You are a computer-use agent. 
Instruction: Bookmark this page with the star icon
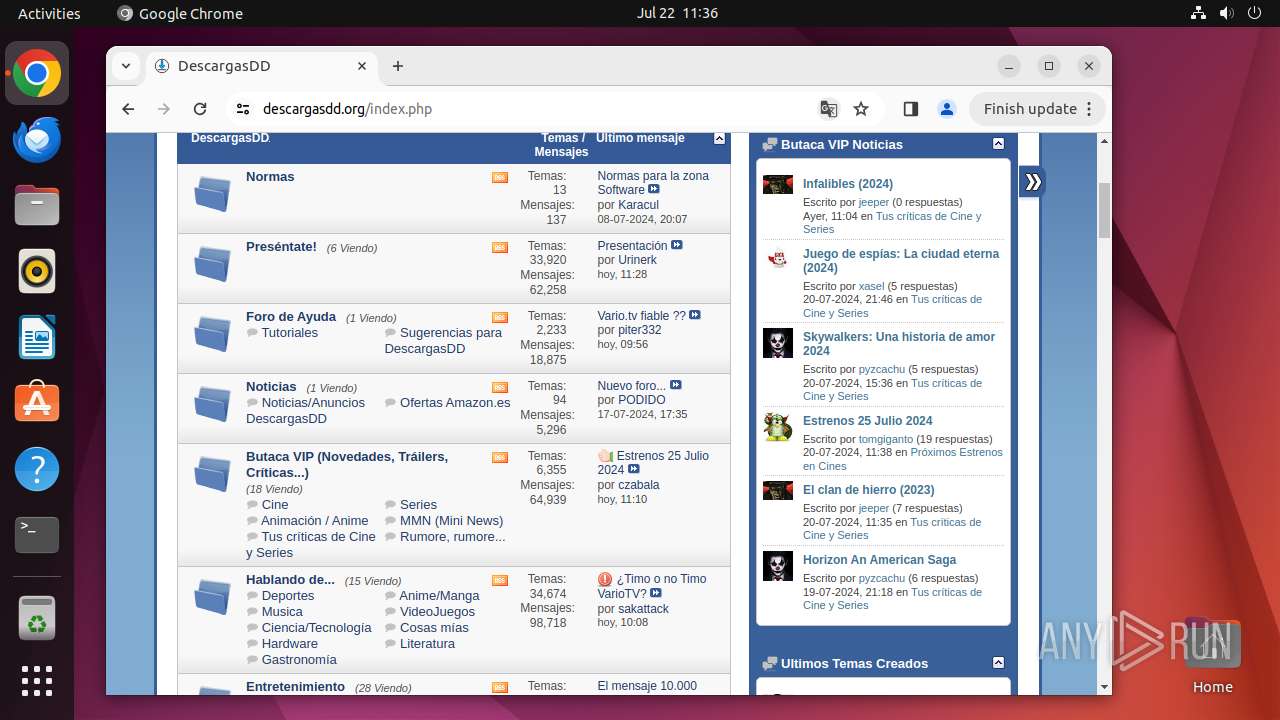tap(861, 109)
